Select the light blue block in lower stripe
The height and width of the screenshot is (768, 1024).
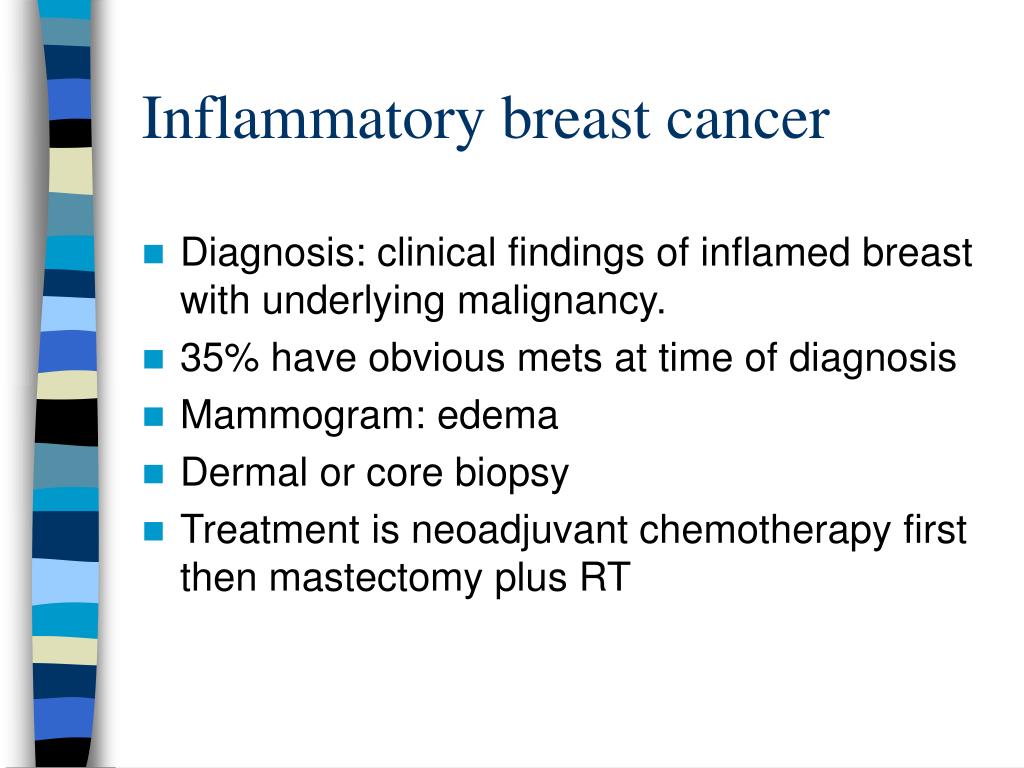pos(65,582)
